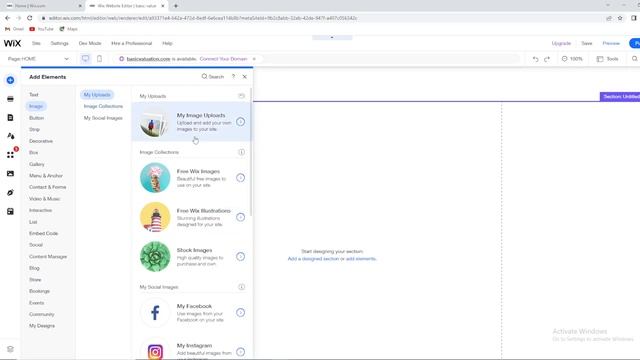The width and height of the screenshot is (640, 360).
Task: Click the icon beside My Uploads heading
Action: [x=242, y=96]
